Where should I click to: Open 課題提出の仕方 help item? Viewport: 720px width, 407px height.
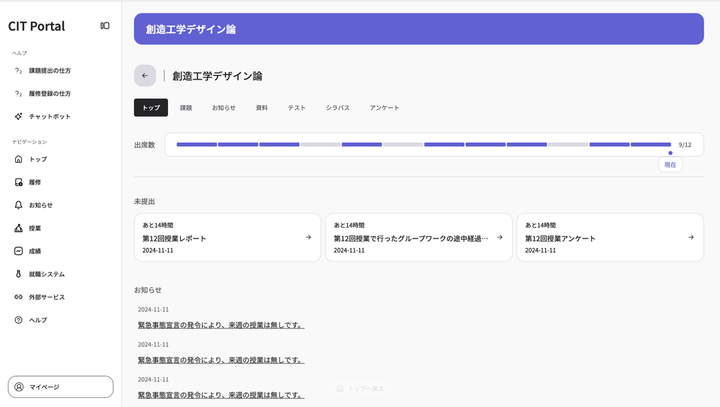[49, 71]
